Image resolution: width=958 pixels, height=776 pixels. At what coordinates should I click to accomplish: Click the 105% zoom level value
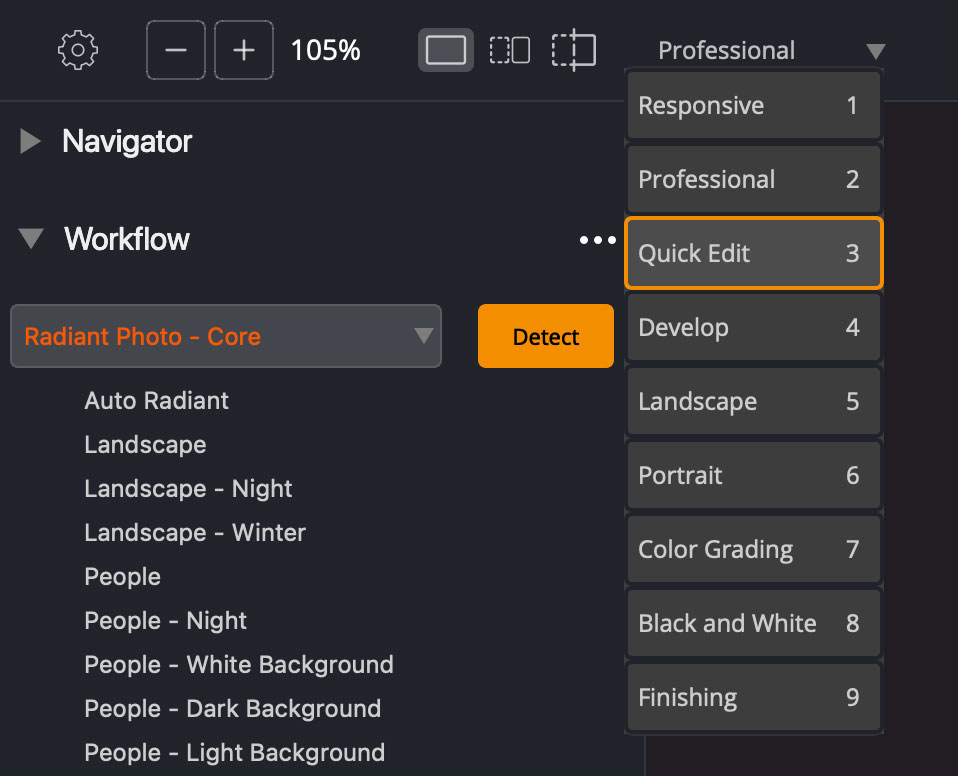325,51
